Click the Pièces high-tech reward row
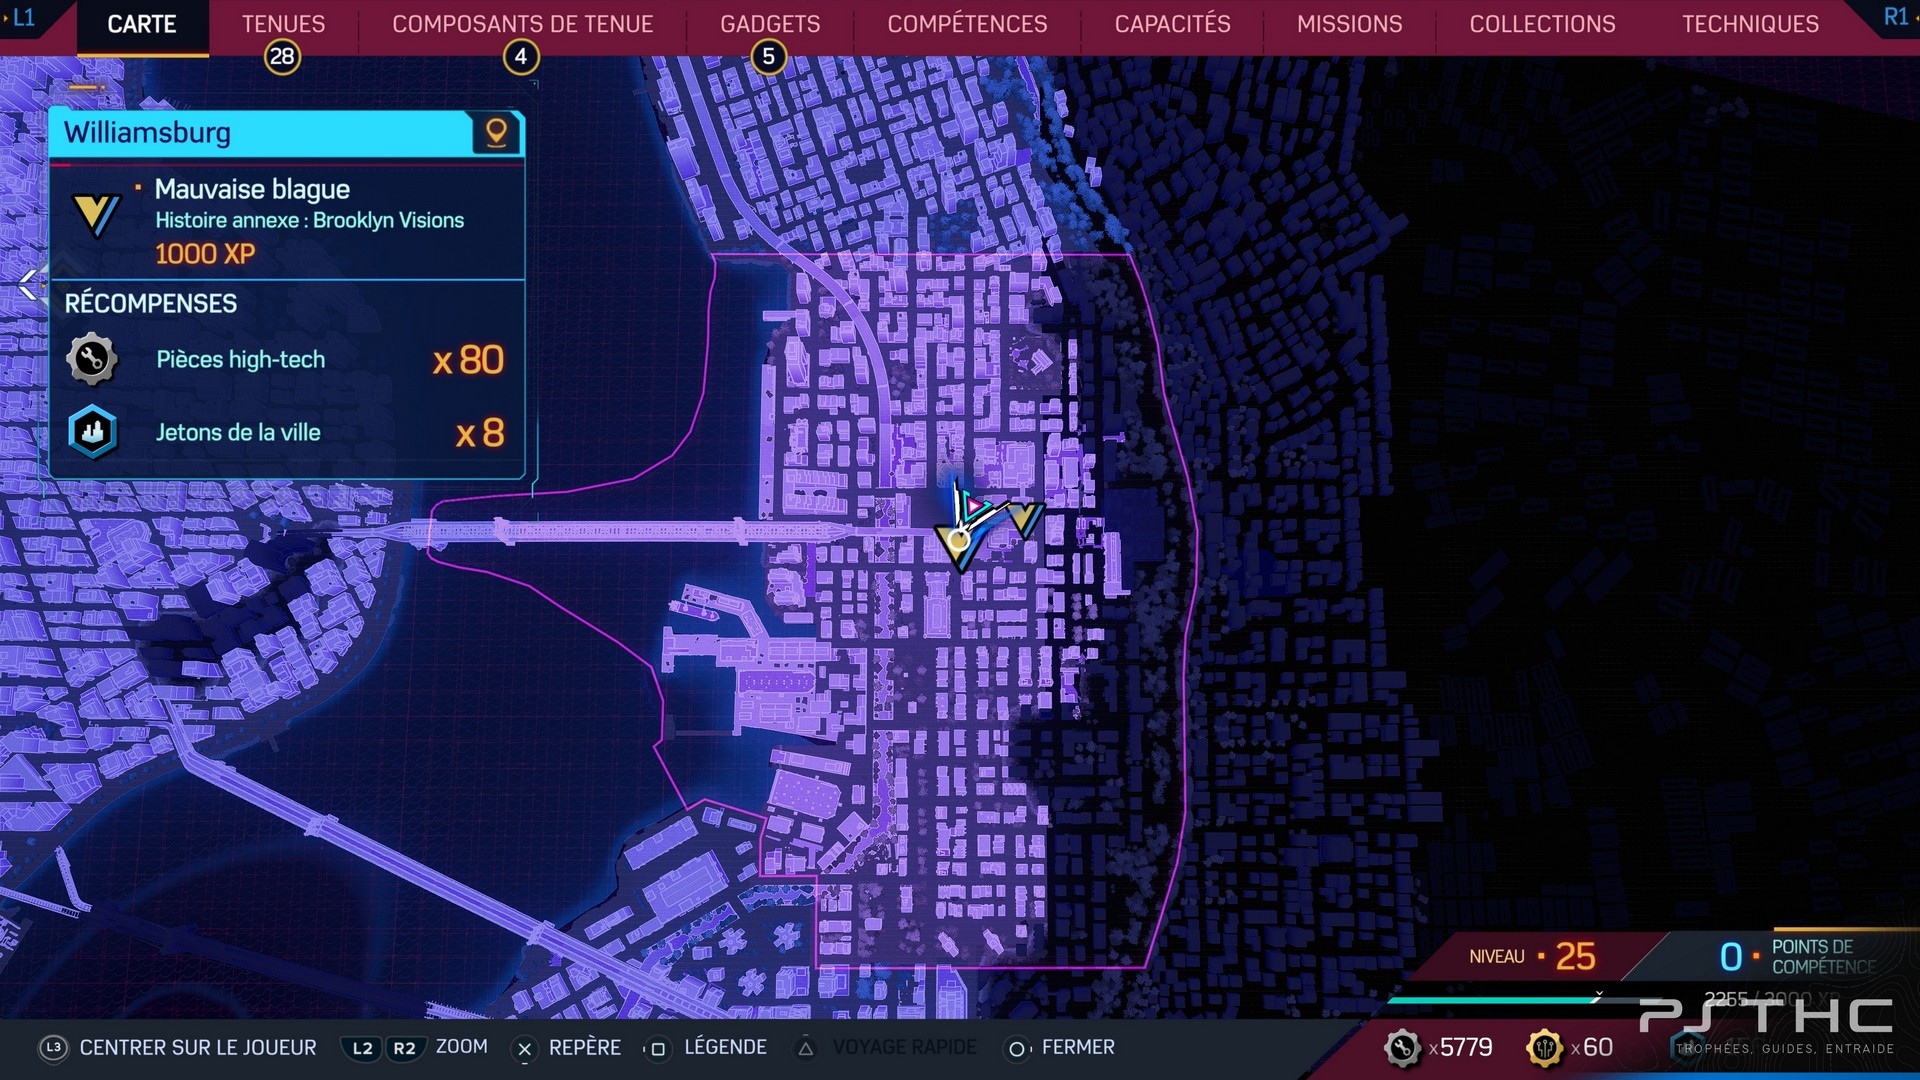 (286, 359)
